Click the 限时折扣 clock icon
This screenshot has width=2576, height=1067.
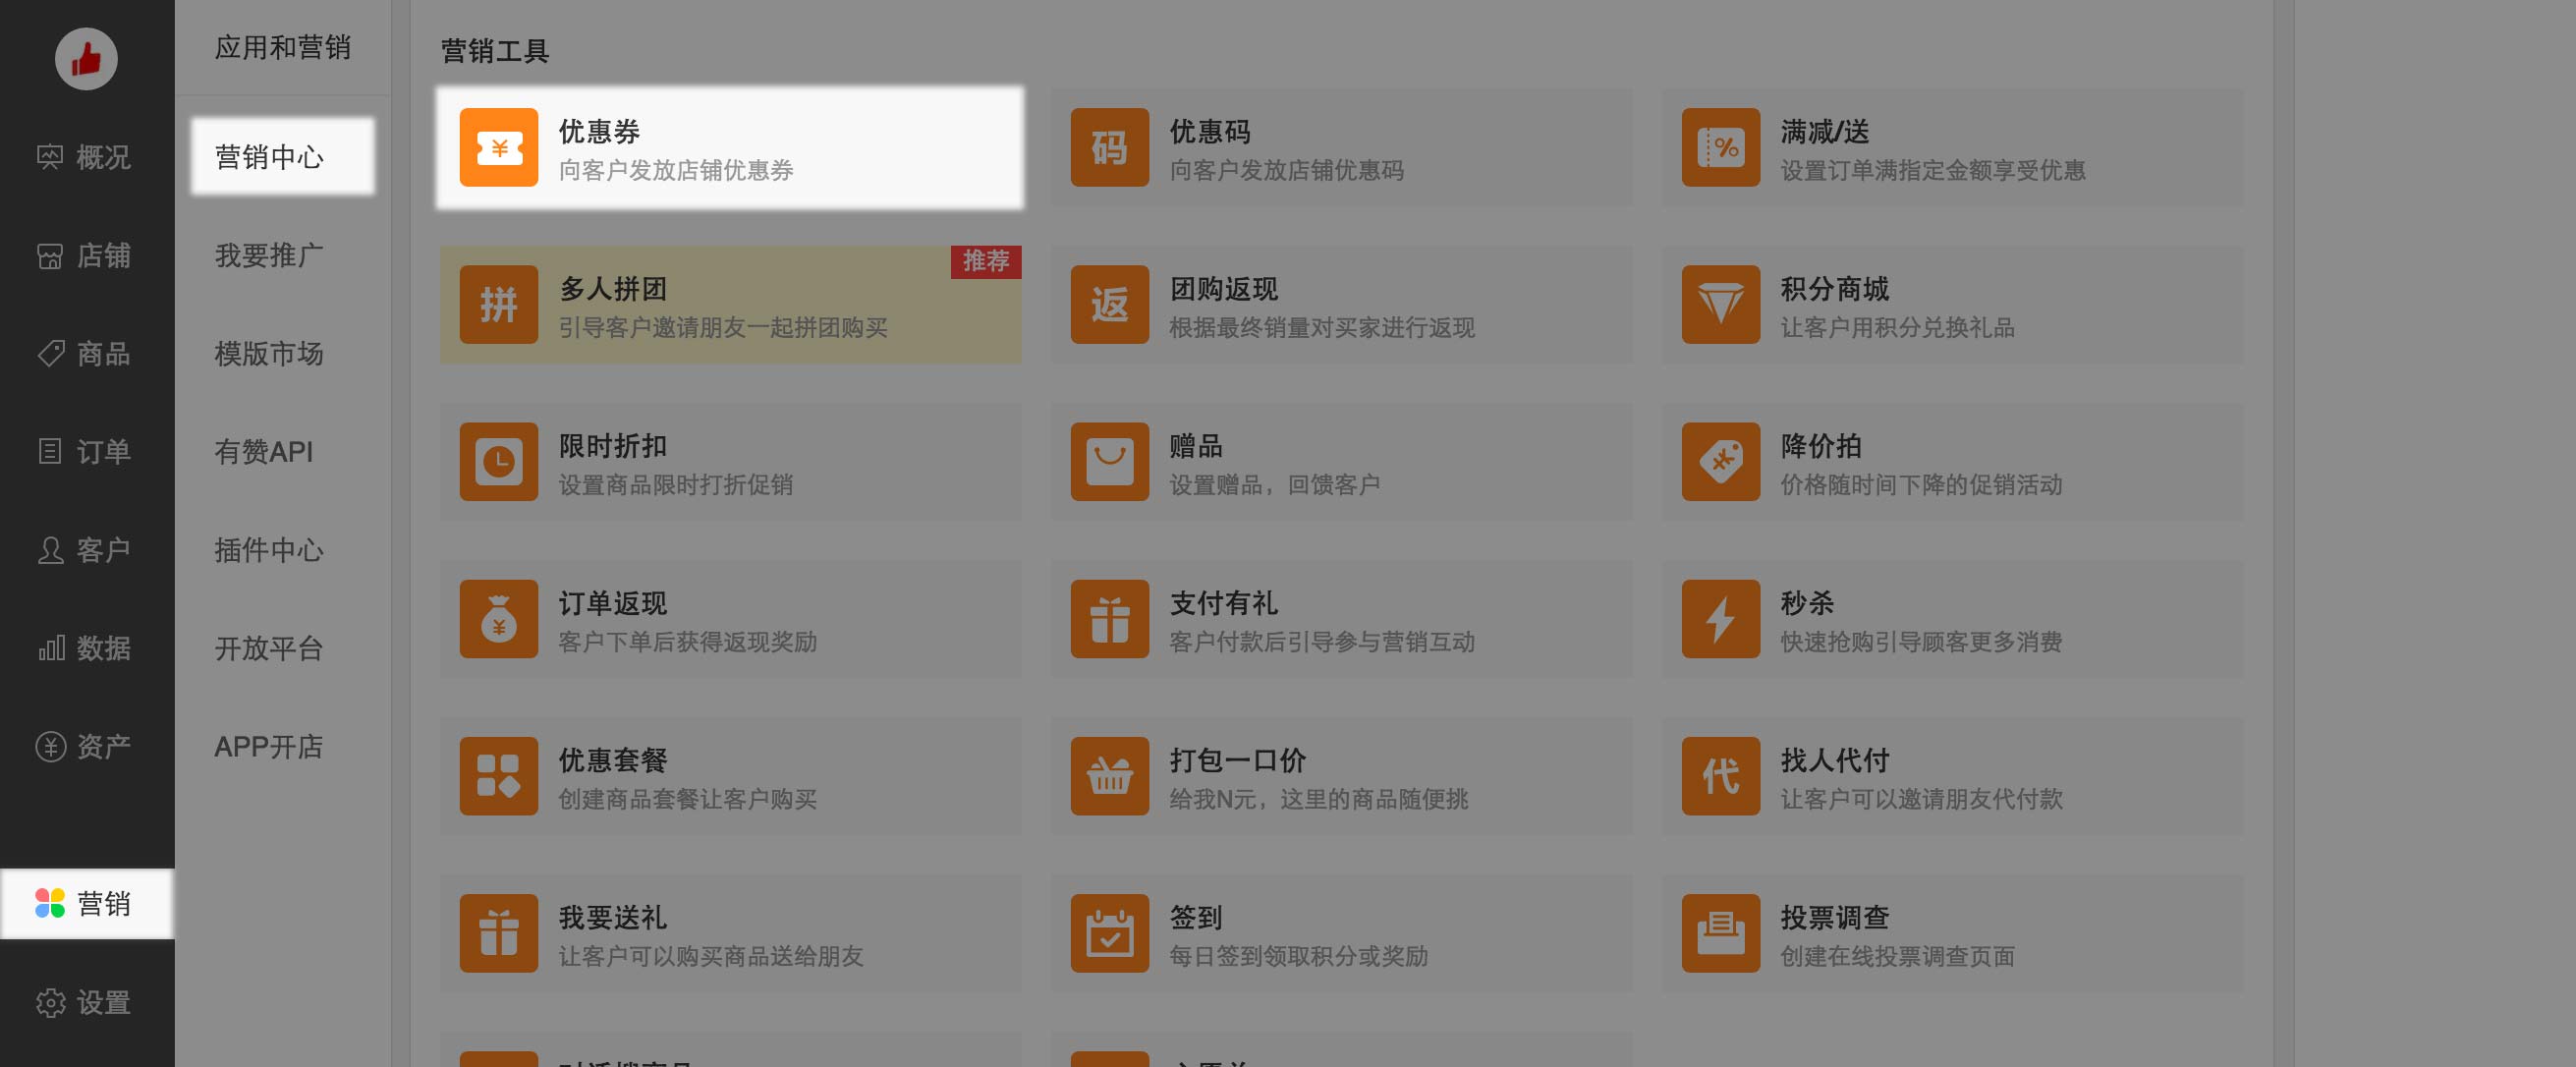tap(498, 461)
